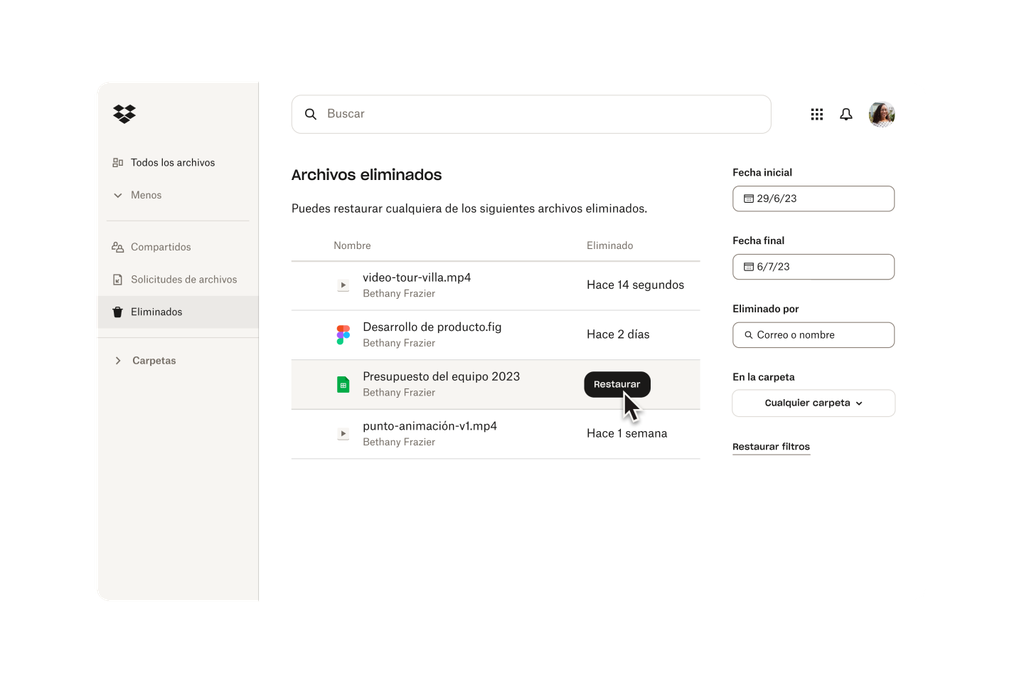Click the Dropbox logo icon

[x=124, y=114]
